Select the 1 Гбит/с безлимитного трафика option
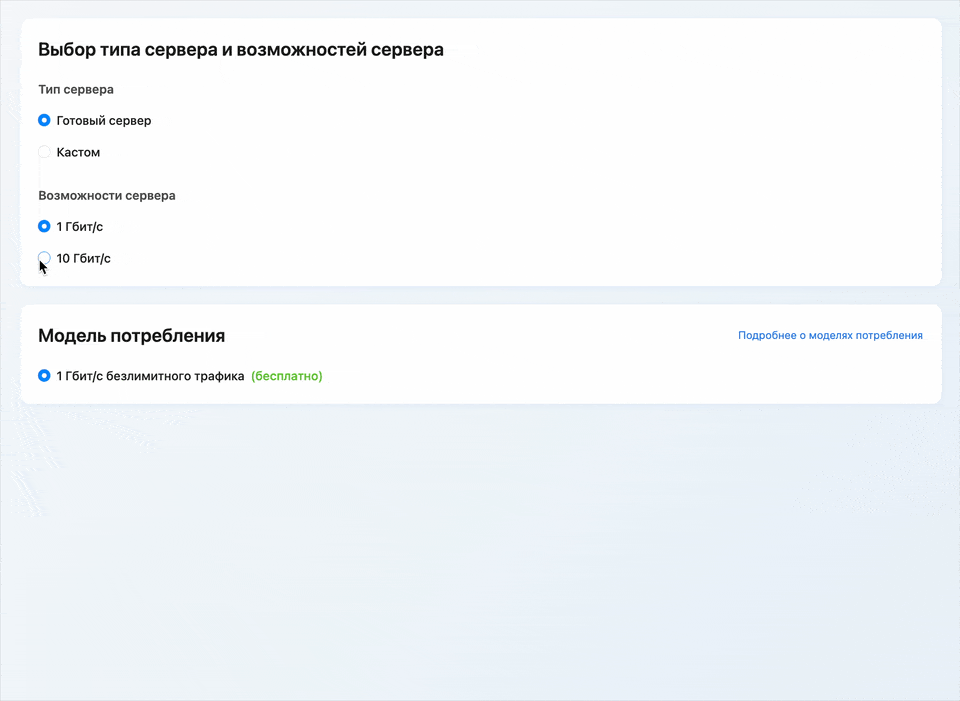Screen dimensions: 960x701 [x=44, y=376]
